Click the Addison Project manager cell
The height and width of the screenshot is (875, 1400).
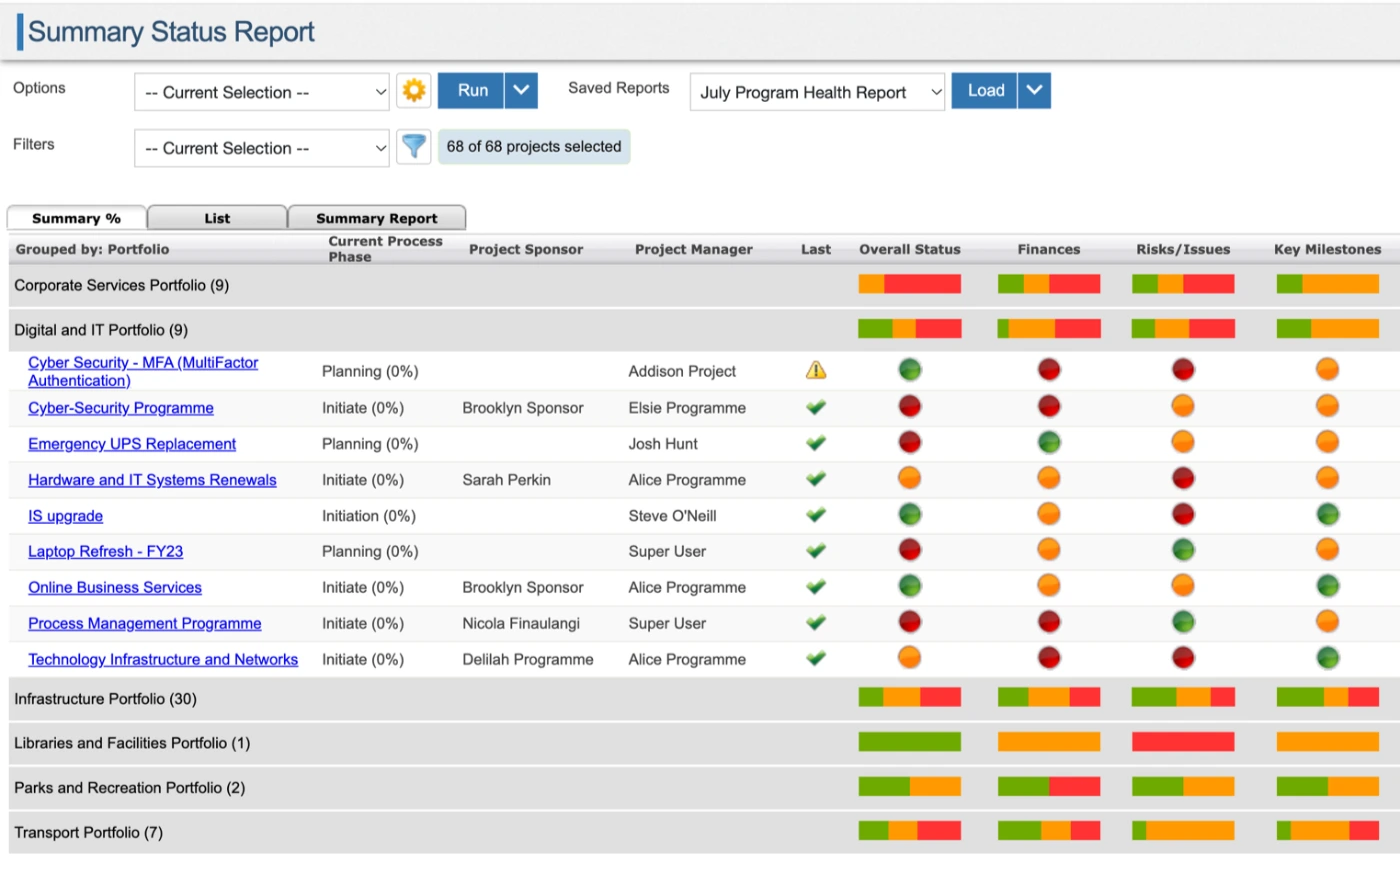[x=682, y=371]
